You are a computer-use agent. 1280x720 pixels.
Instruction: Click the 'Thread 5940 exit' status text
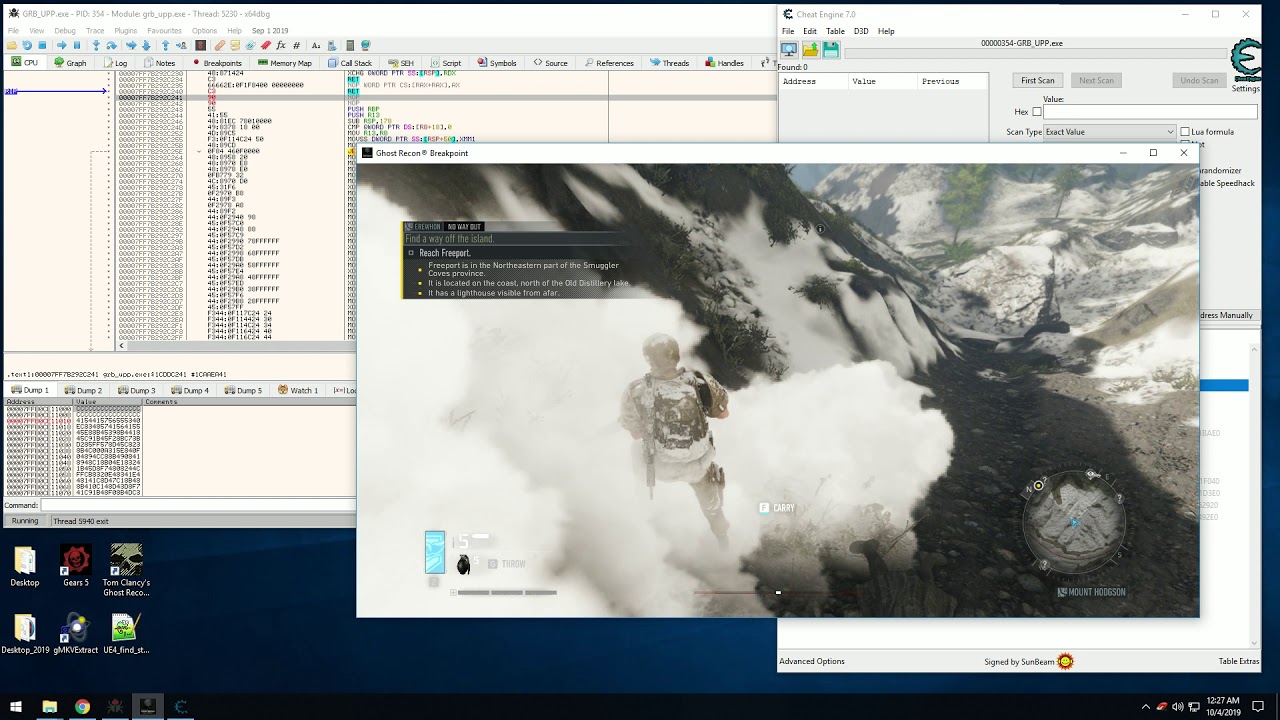pyautogui.click(x=81, y=521)
